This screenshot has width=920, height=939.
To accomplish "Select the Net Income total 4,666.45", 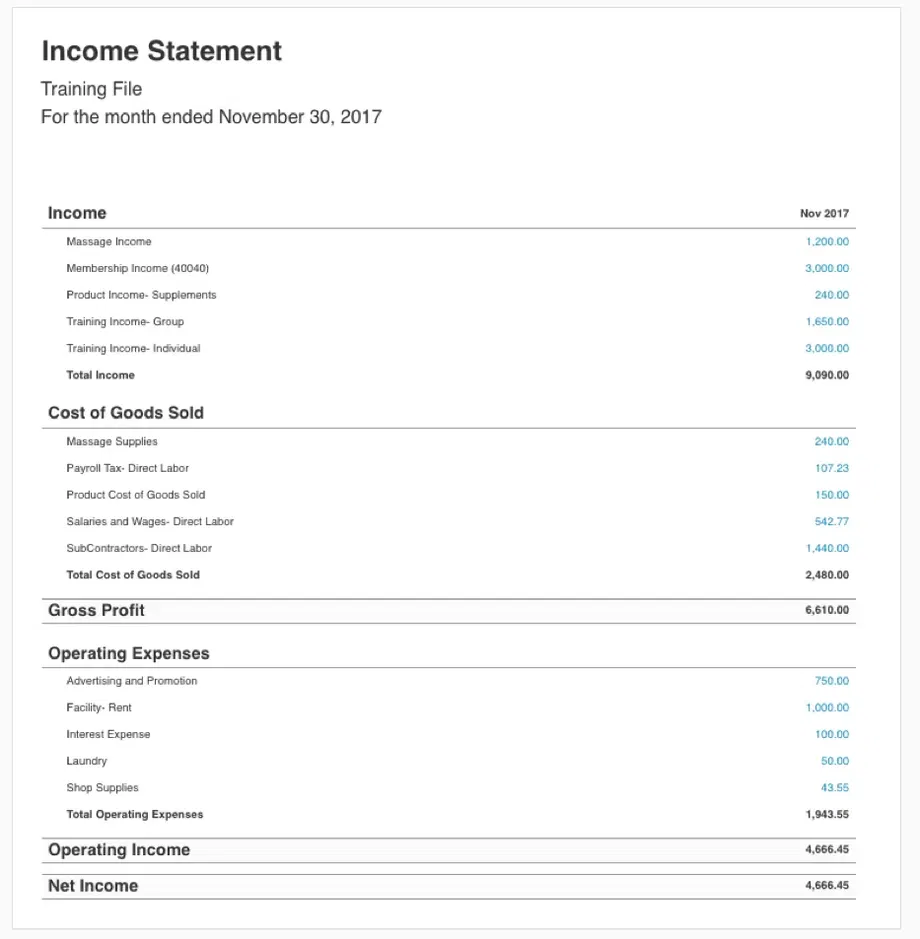I will 826,886.
